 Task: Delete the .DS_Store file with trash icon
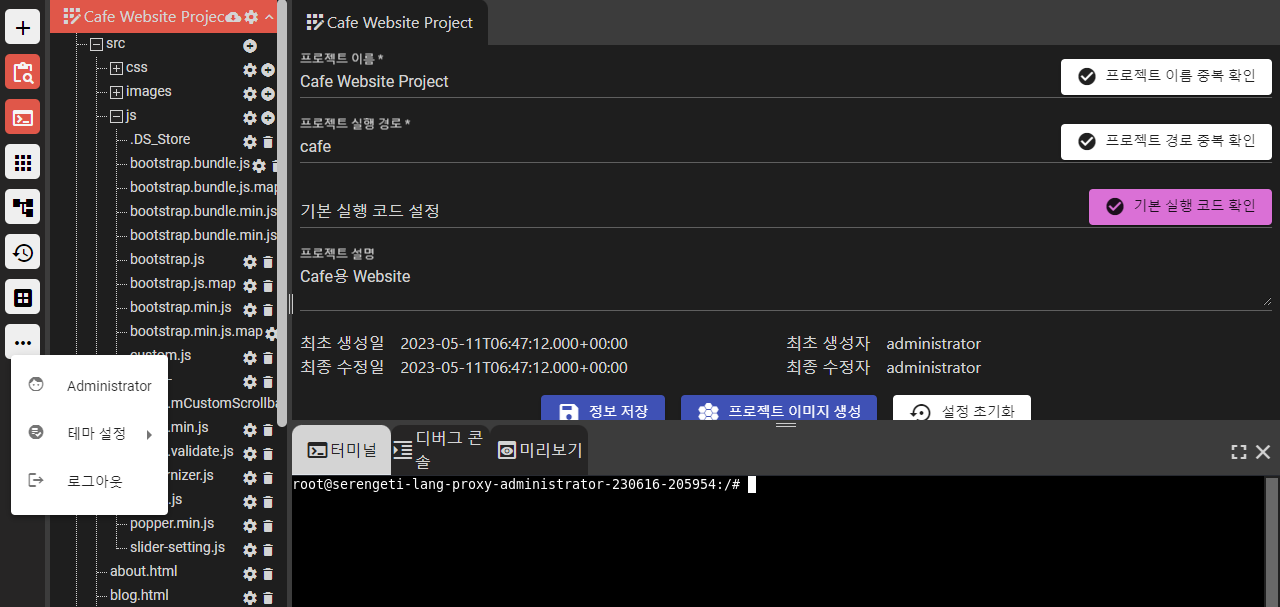pos(268,142)
